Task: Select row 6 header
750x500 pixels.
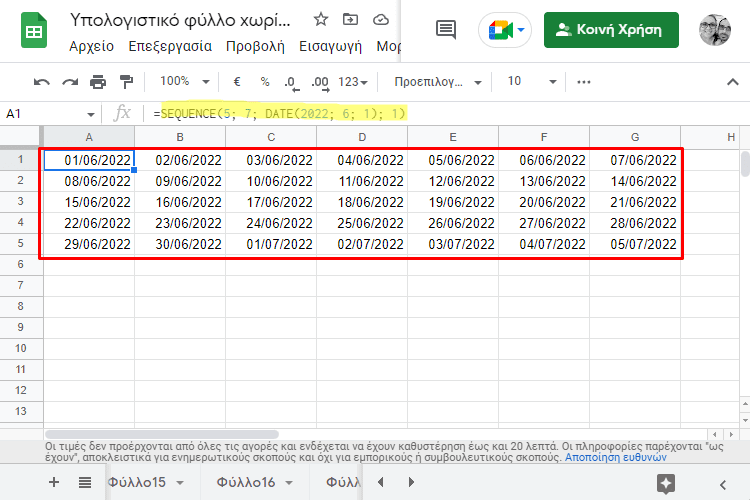Action: [21, 264]
